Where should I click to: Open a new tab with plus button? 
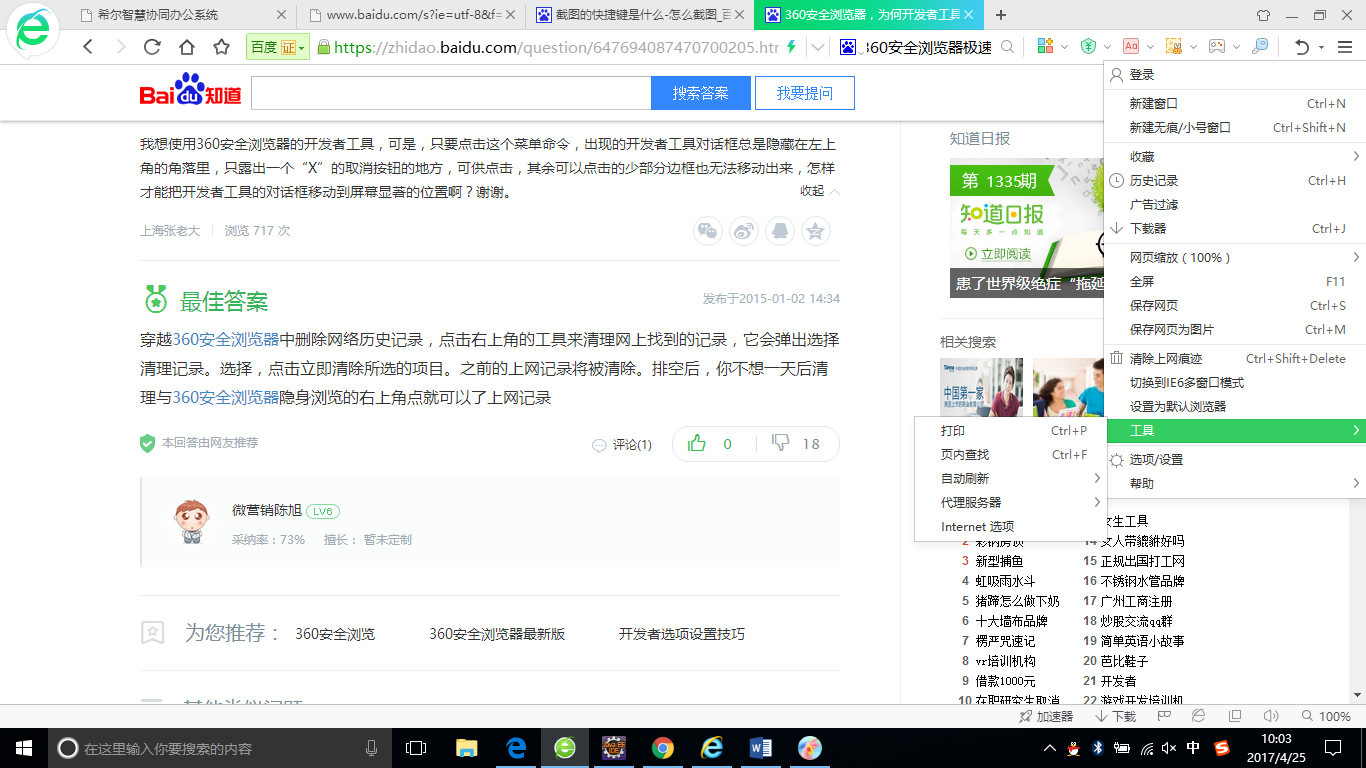(1001, 15)
